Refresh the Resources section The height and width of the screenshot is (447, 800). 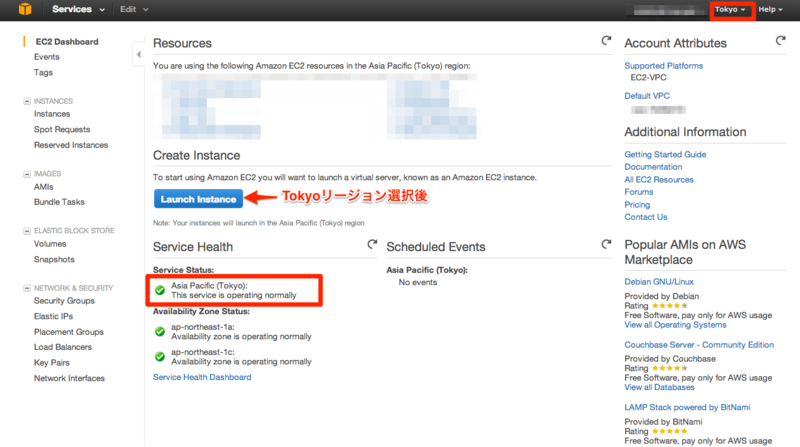(606, 41)
